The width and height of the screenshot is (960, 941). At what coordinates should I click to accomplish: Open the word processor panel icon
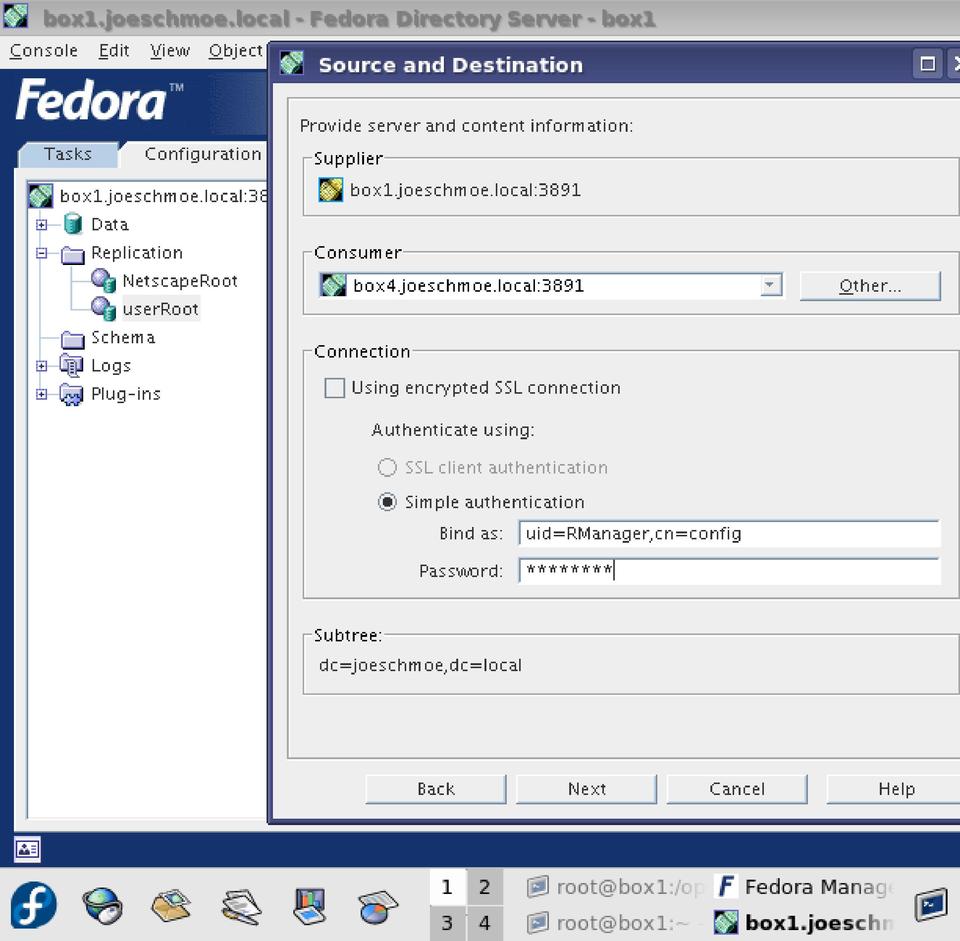click(241, 906)
